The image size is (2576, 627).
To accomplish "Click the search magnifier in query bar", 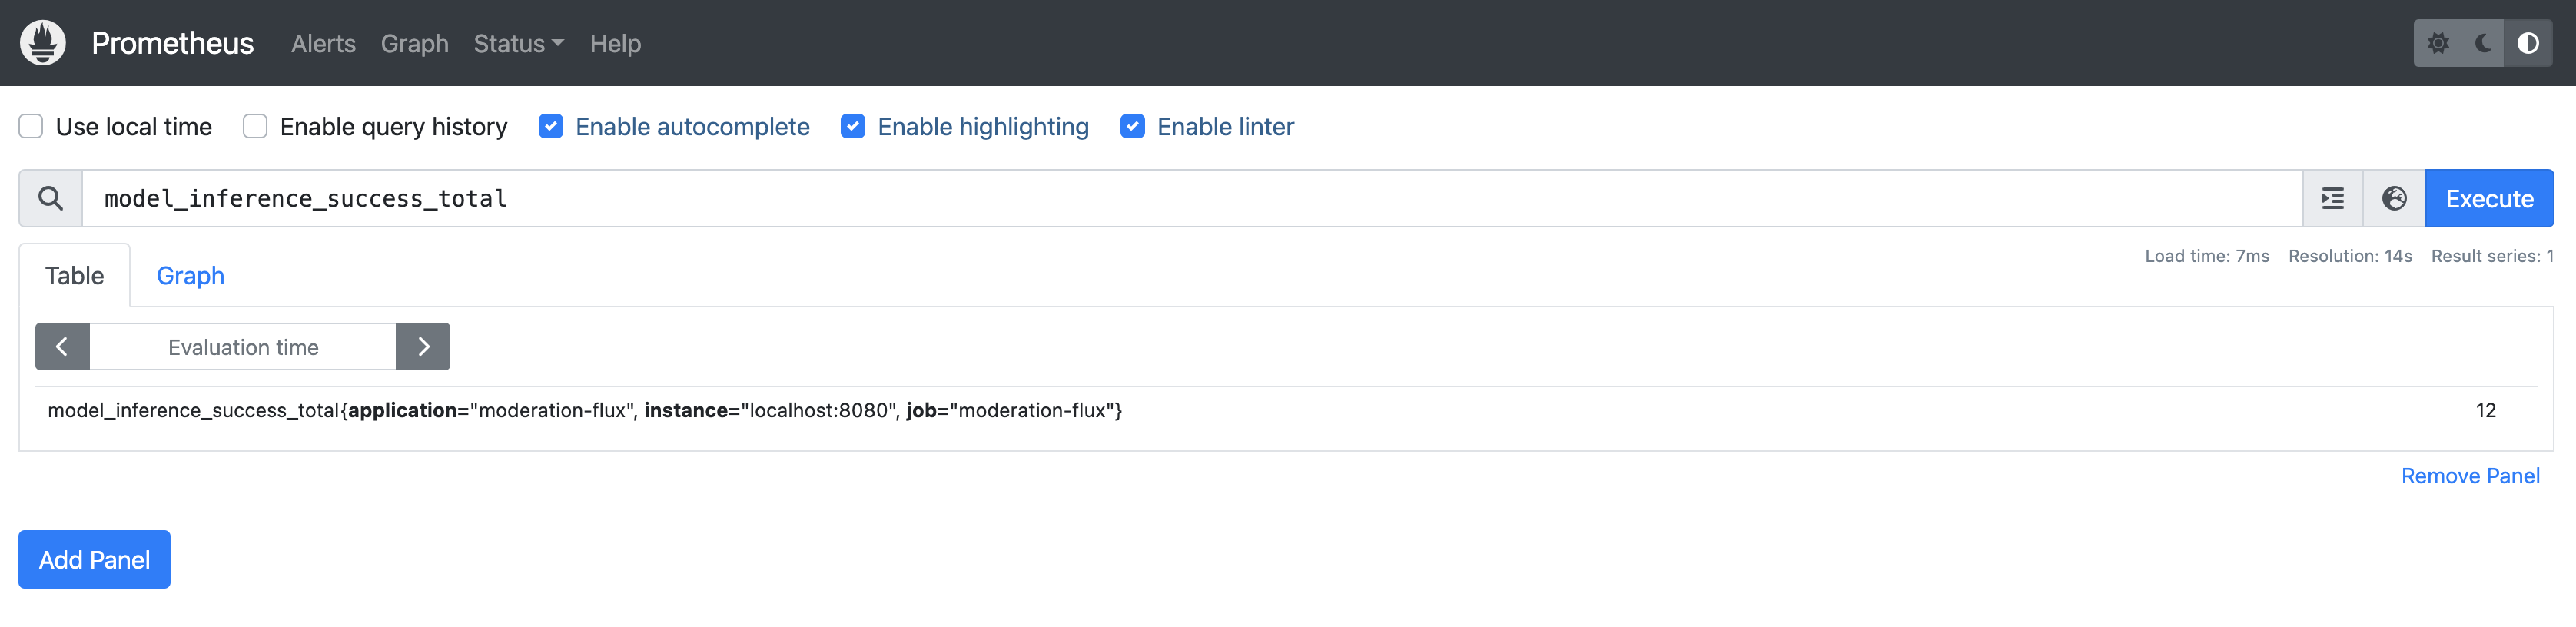I will [x=49, y=198].
